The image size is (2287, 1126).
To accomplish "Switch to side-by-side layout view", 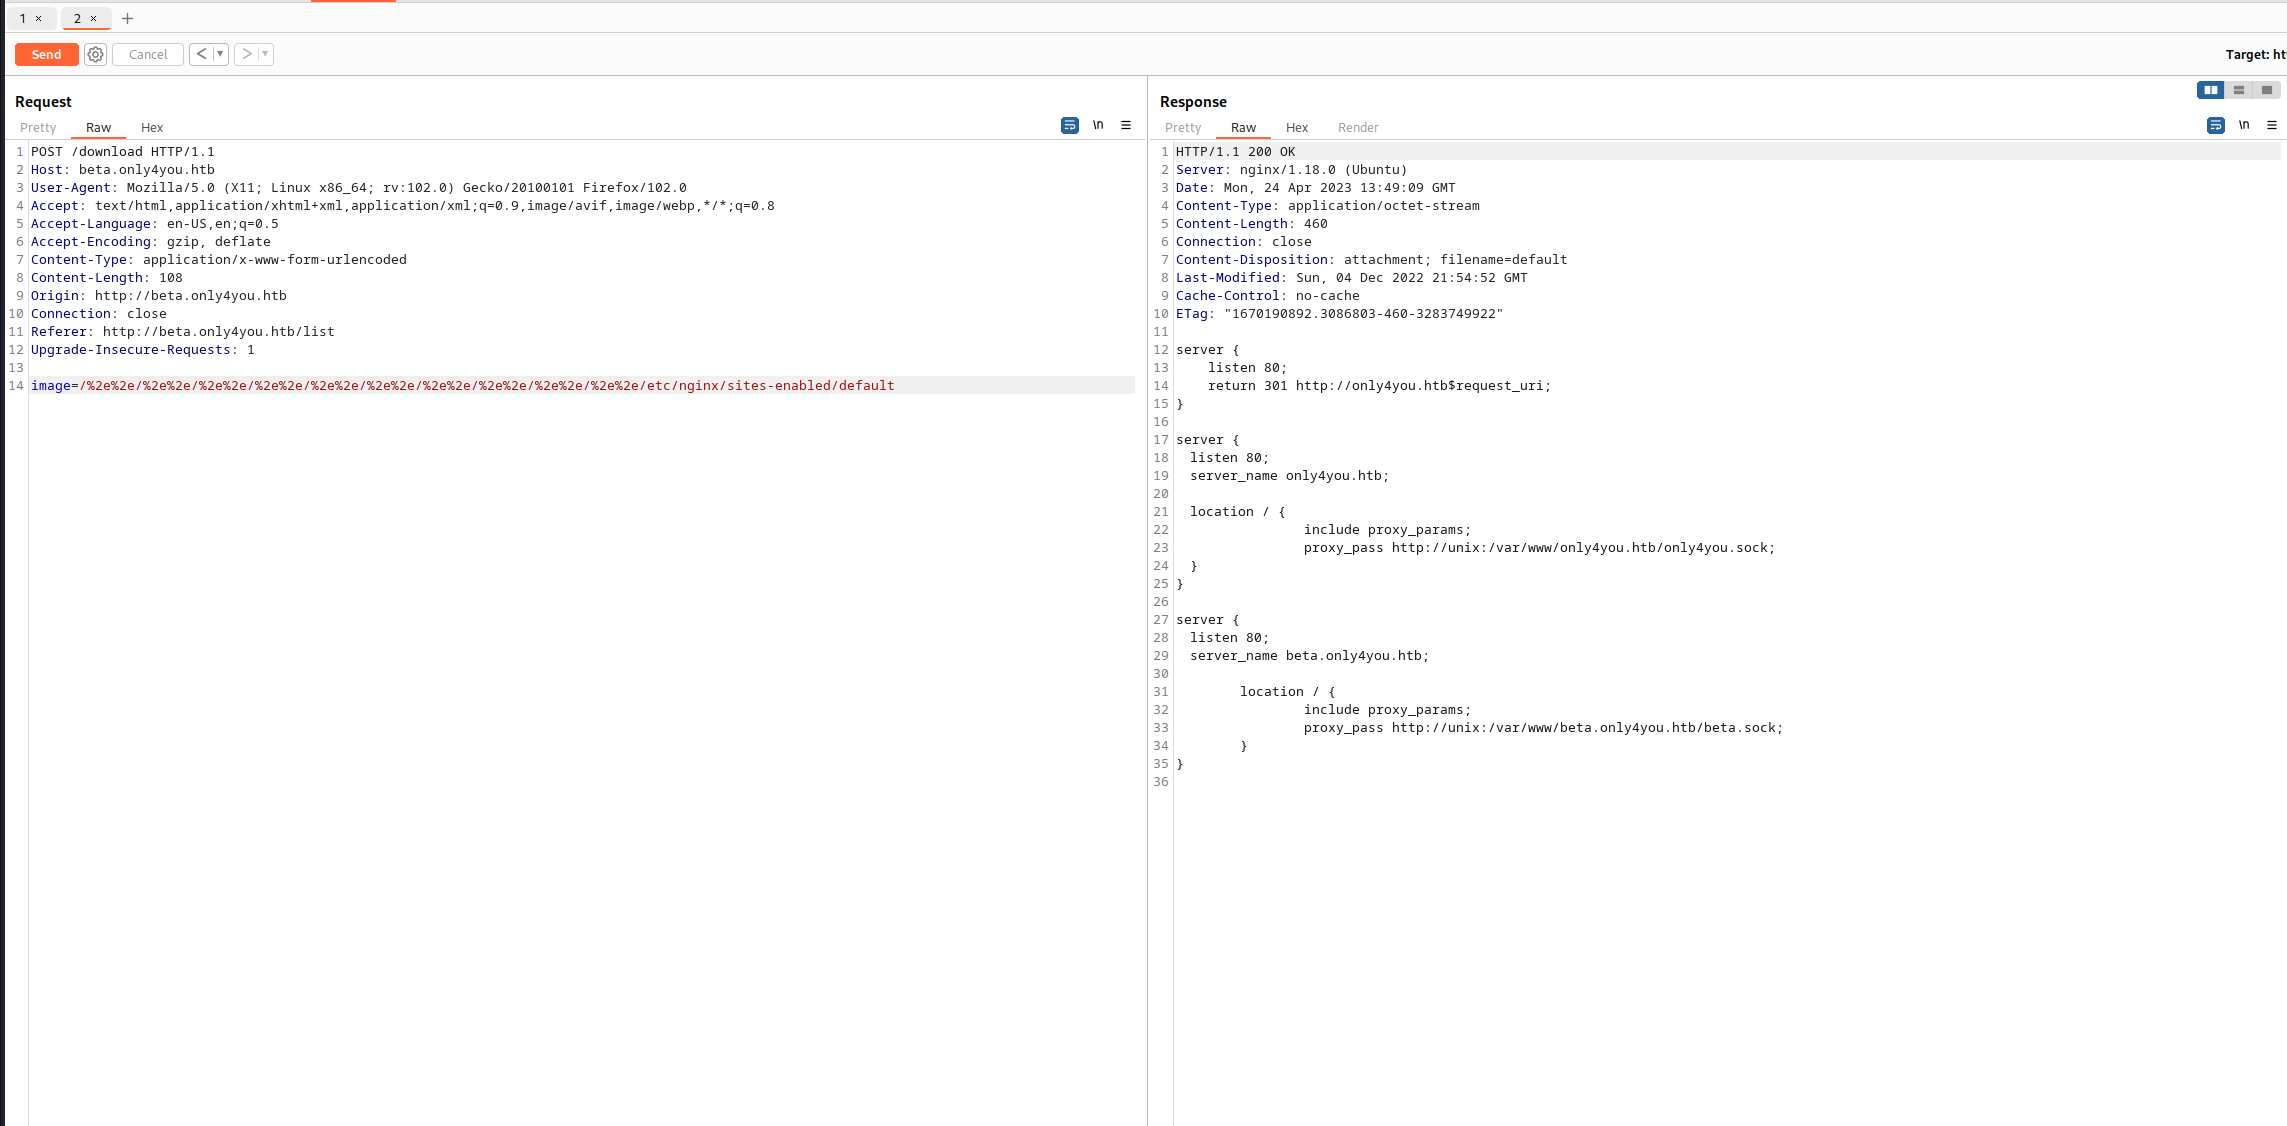I will 2210,90.
